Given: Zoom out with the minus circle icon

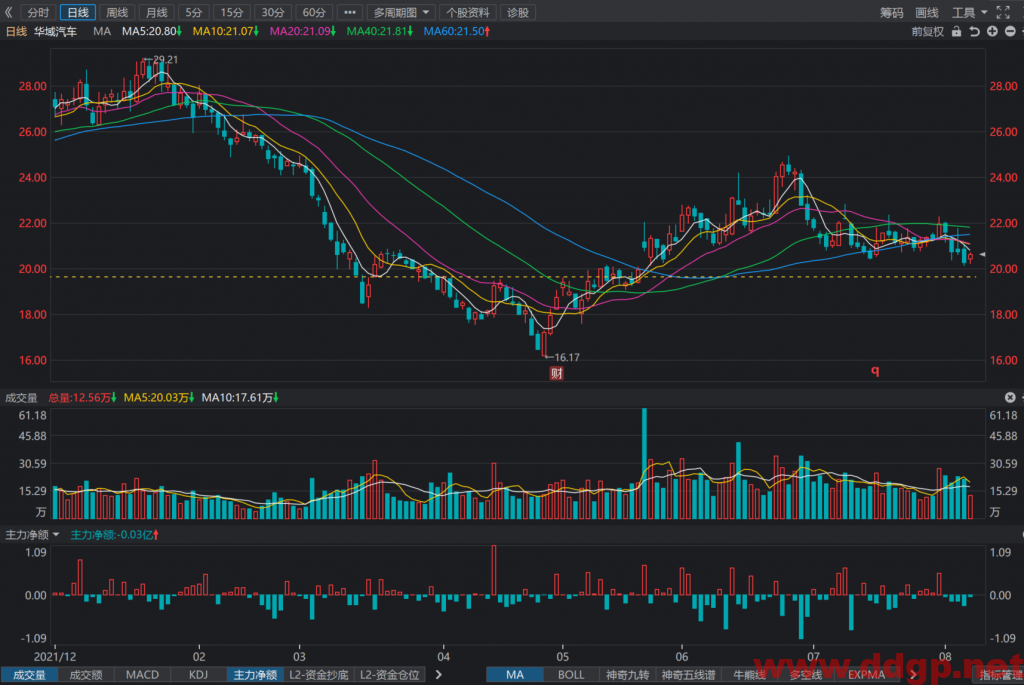Looking at the screenshot, I should pos(1010,31).
